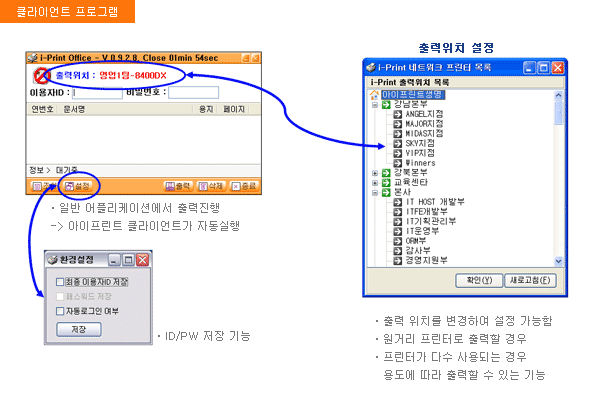Click the 비밀번호 password field
Screen dimensions: 590x400
click(193, 93)
